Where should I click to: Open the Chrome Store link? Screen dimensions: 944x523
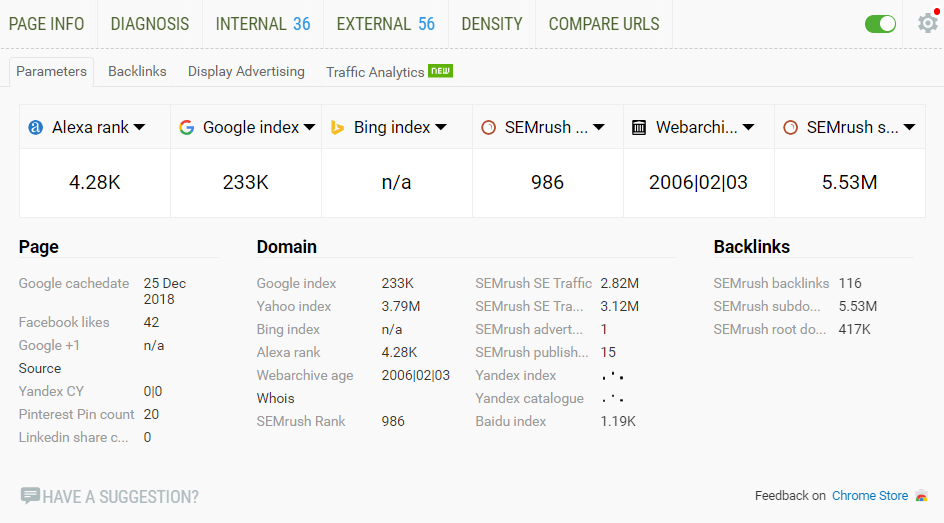point(870,496)
